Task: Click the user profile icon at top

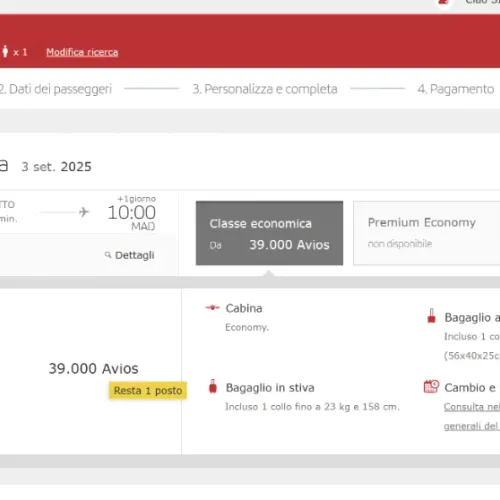Action: 444,2
